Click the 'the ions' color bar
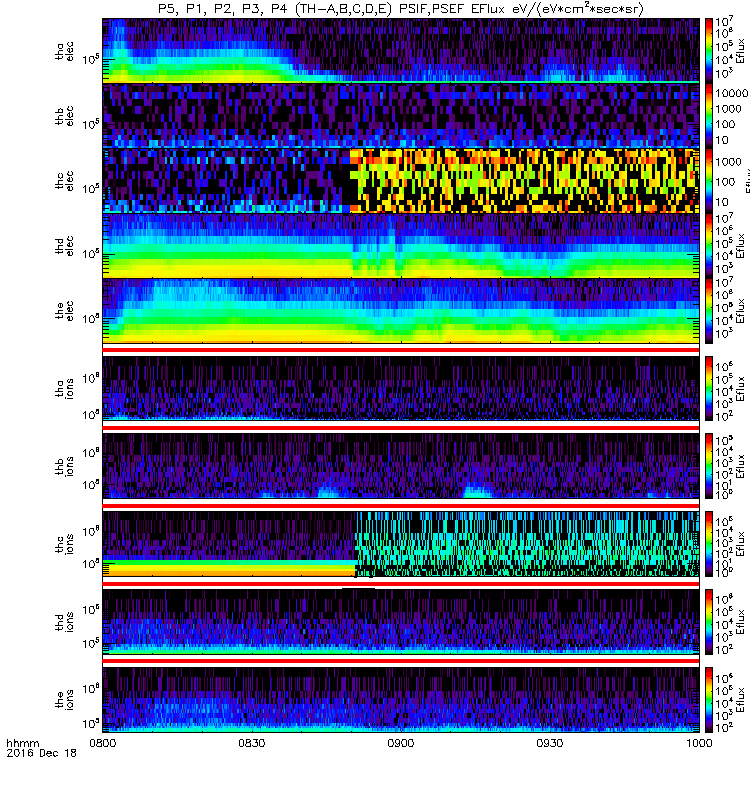Screen dimensions: 750x800 (709, 700)
